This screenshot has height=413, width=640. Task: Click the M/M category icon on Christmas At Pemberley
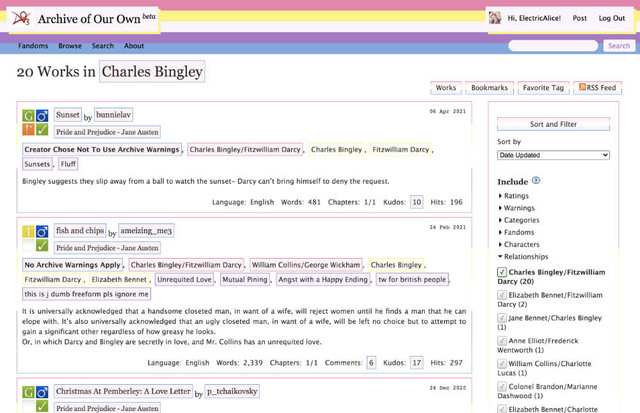point(42,392)
